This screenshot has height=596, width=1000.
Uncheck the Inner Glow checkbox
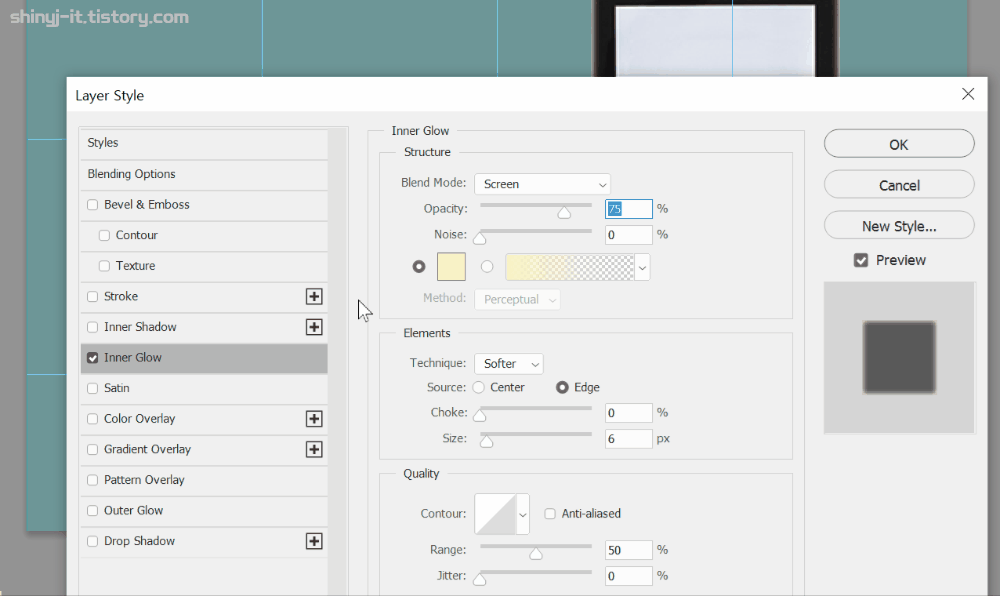[92, 358]
